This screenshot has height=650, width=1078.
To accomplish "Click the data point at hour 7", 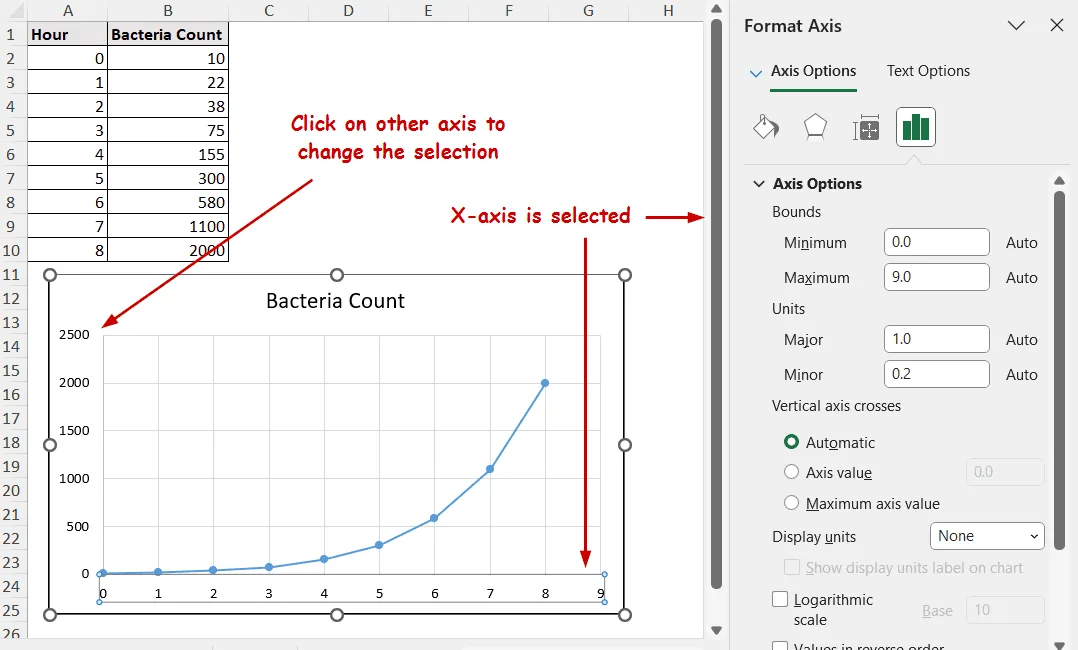I will [x=490, y=469].
